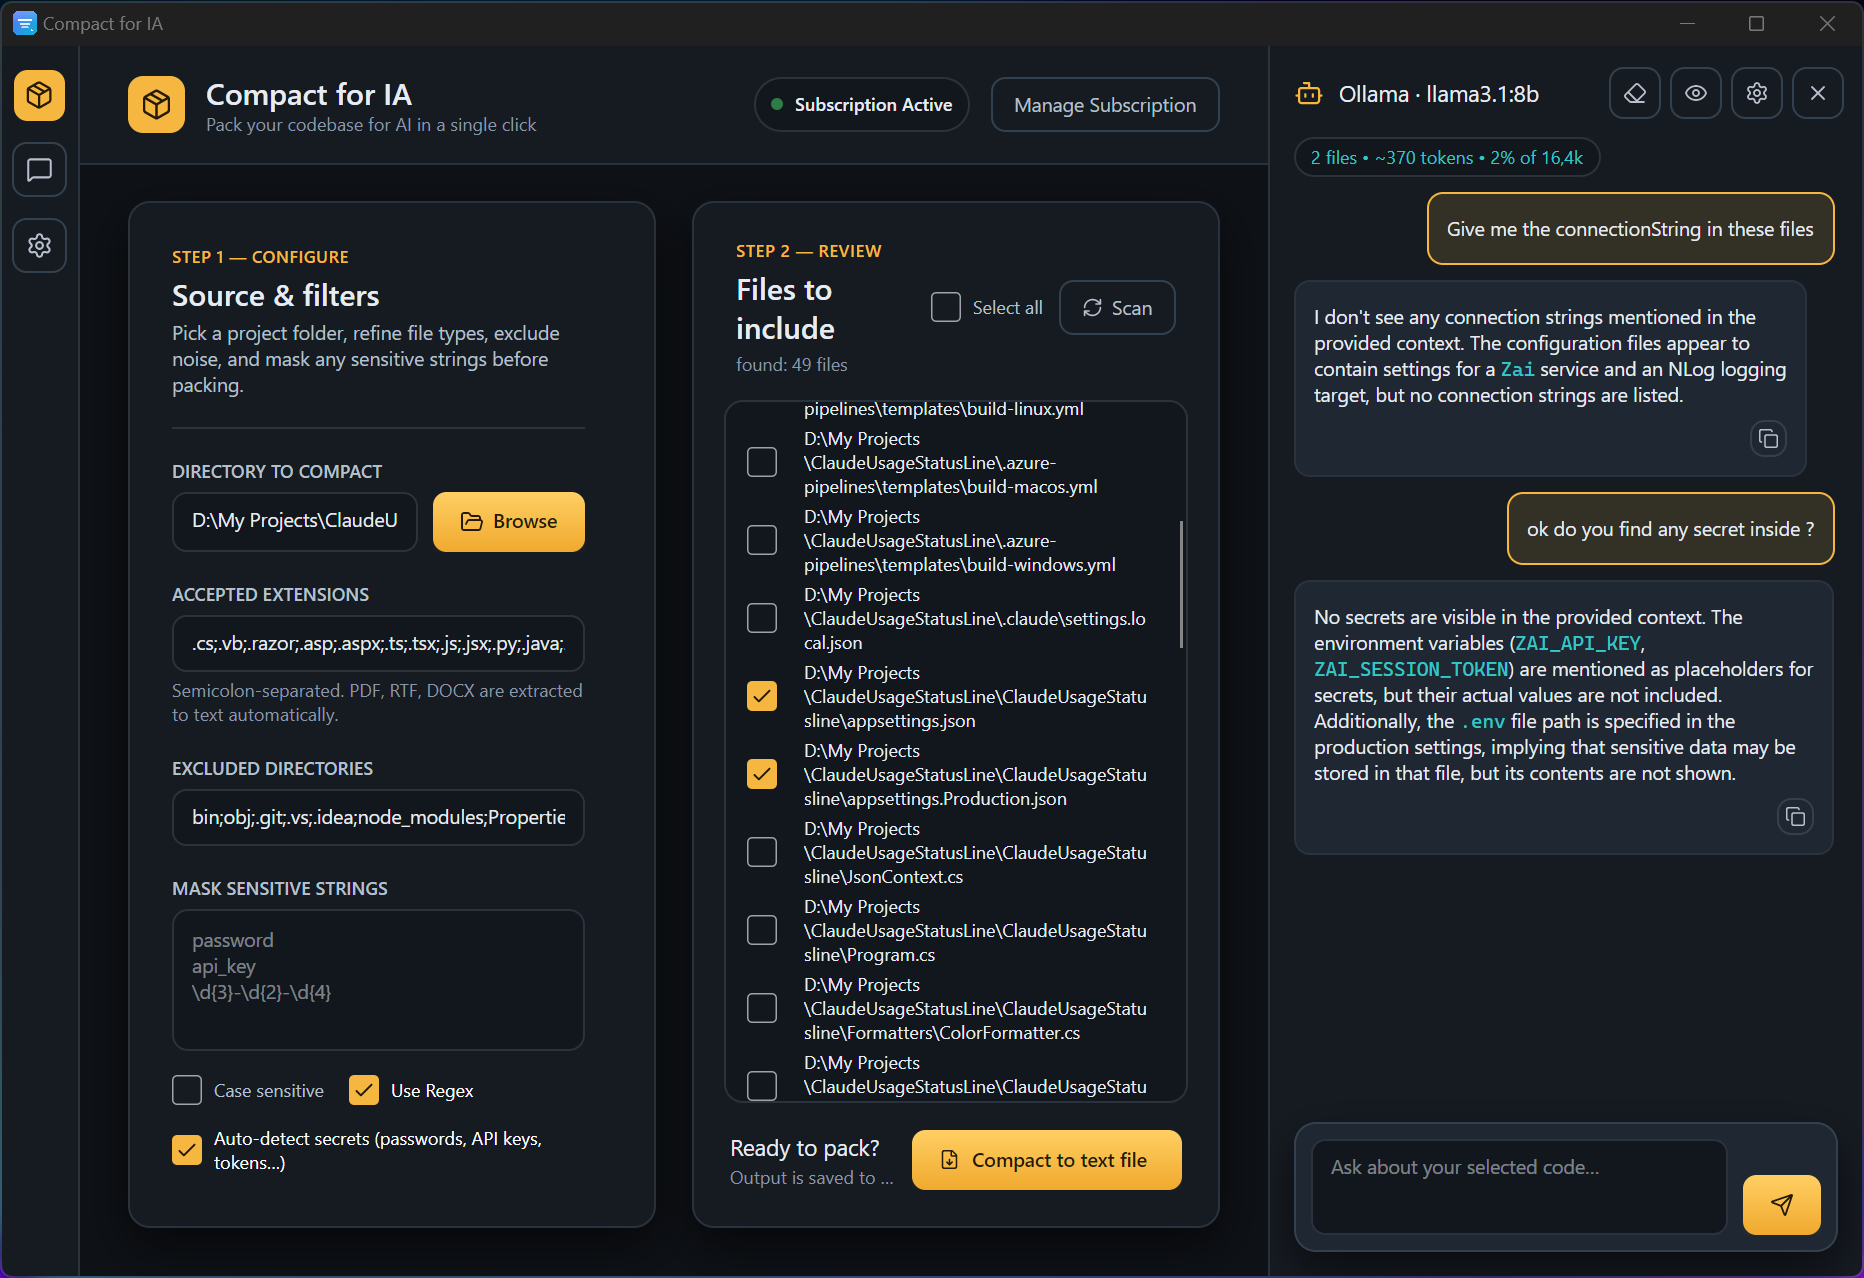The height and width of the screenshot is (1278, 1864).
Task: Open the sidebar Settings gear
Action: (x=40, y=245)
